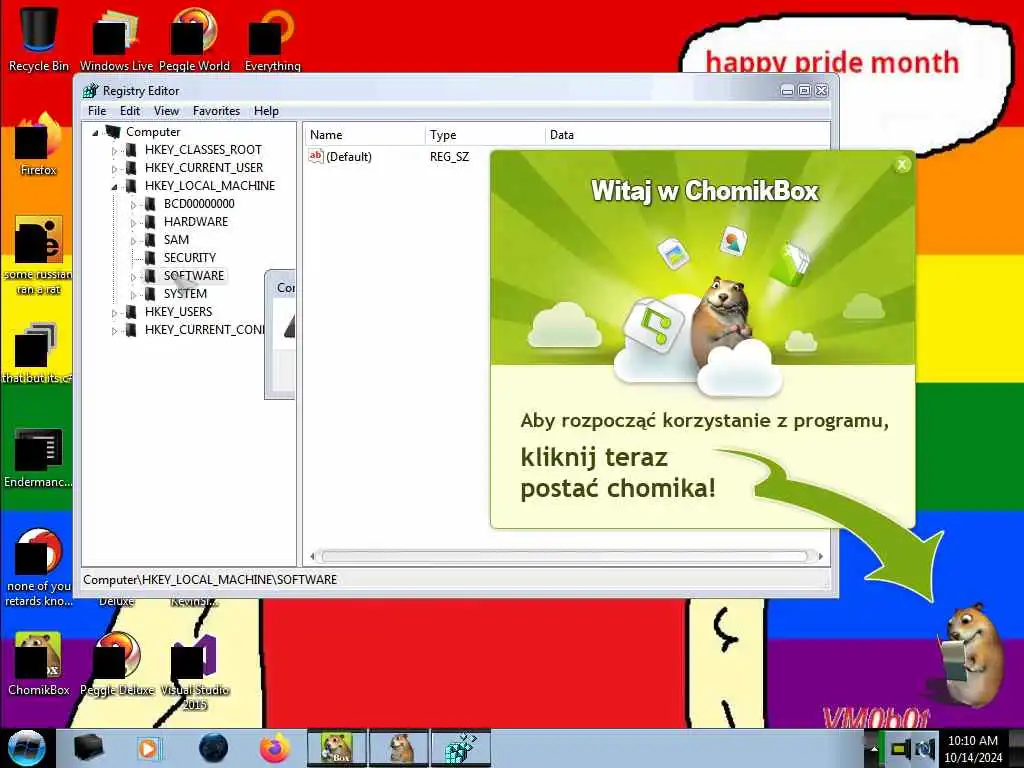
Task: Open the 'none of you' desktop shortcut
Action: (39, 567)
